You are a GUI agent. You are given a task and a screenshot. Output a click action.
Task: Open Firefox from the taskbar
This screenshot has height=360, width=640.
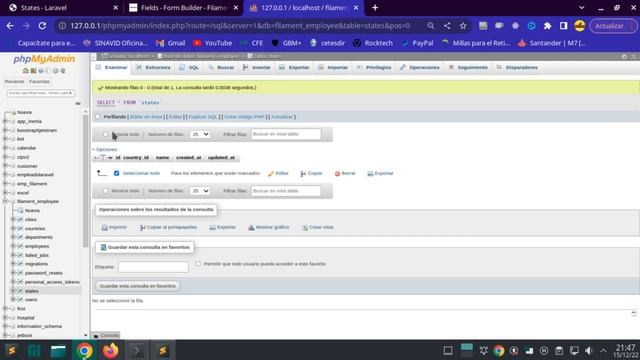110,351
